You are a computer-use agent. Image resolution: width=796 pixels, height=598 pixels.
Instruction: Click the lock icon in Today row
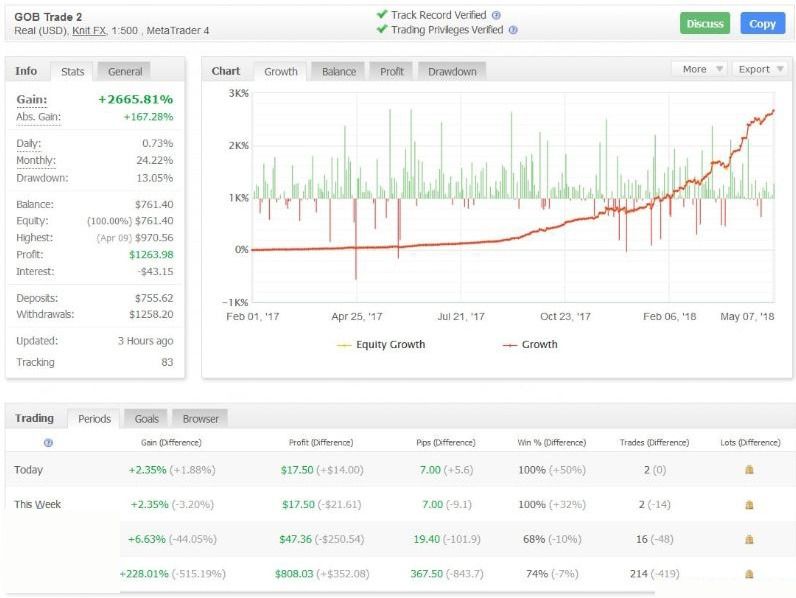(749, 470)
